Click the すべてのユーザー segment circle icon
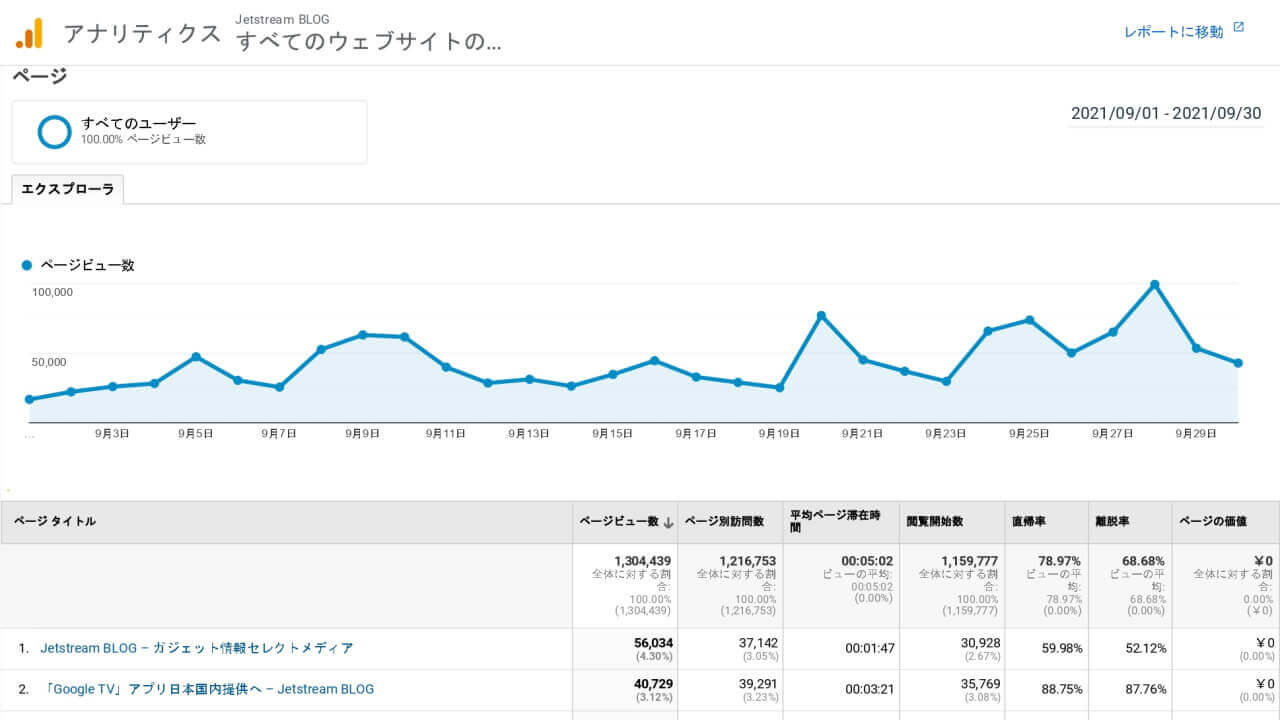Screen dimensions: 1280x720 [x=54, y=131]
